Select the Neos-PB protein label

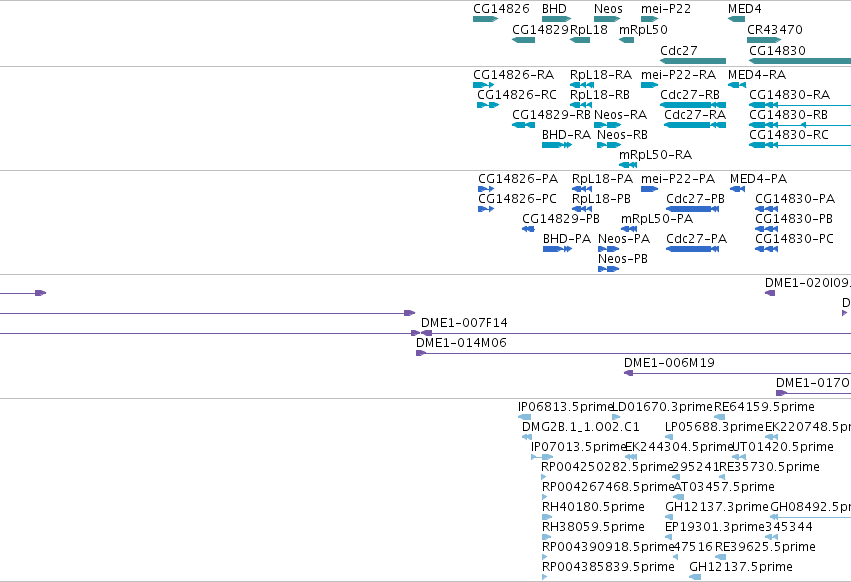pyautogui.click(x=623, y=259)
